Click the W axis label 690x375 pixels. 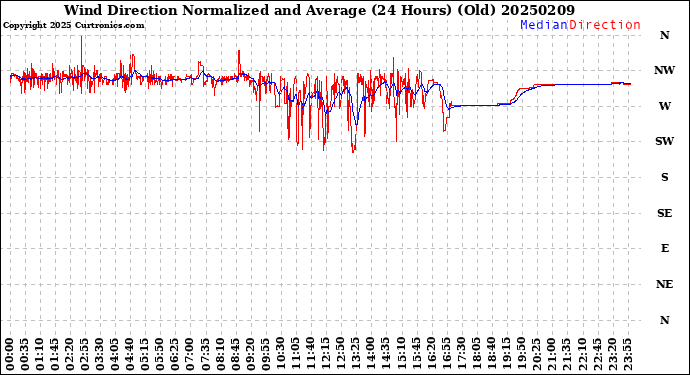coord(664,106)
